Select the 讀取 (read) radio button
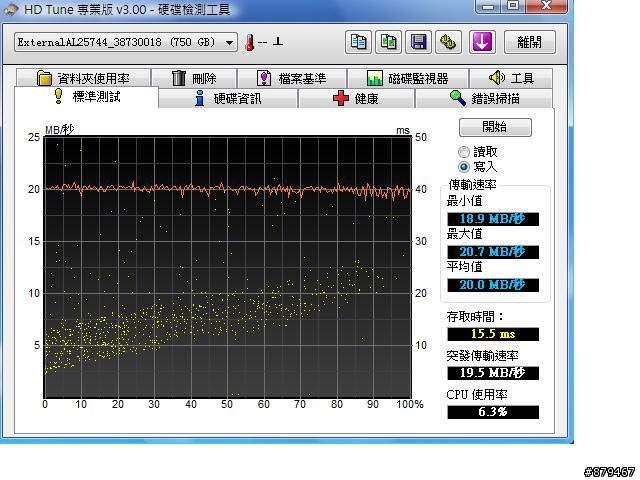Viewport: 640px width, 480px height. tap(464, 152)
